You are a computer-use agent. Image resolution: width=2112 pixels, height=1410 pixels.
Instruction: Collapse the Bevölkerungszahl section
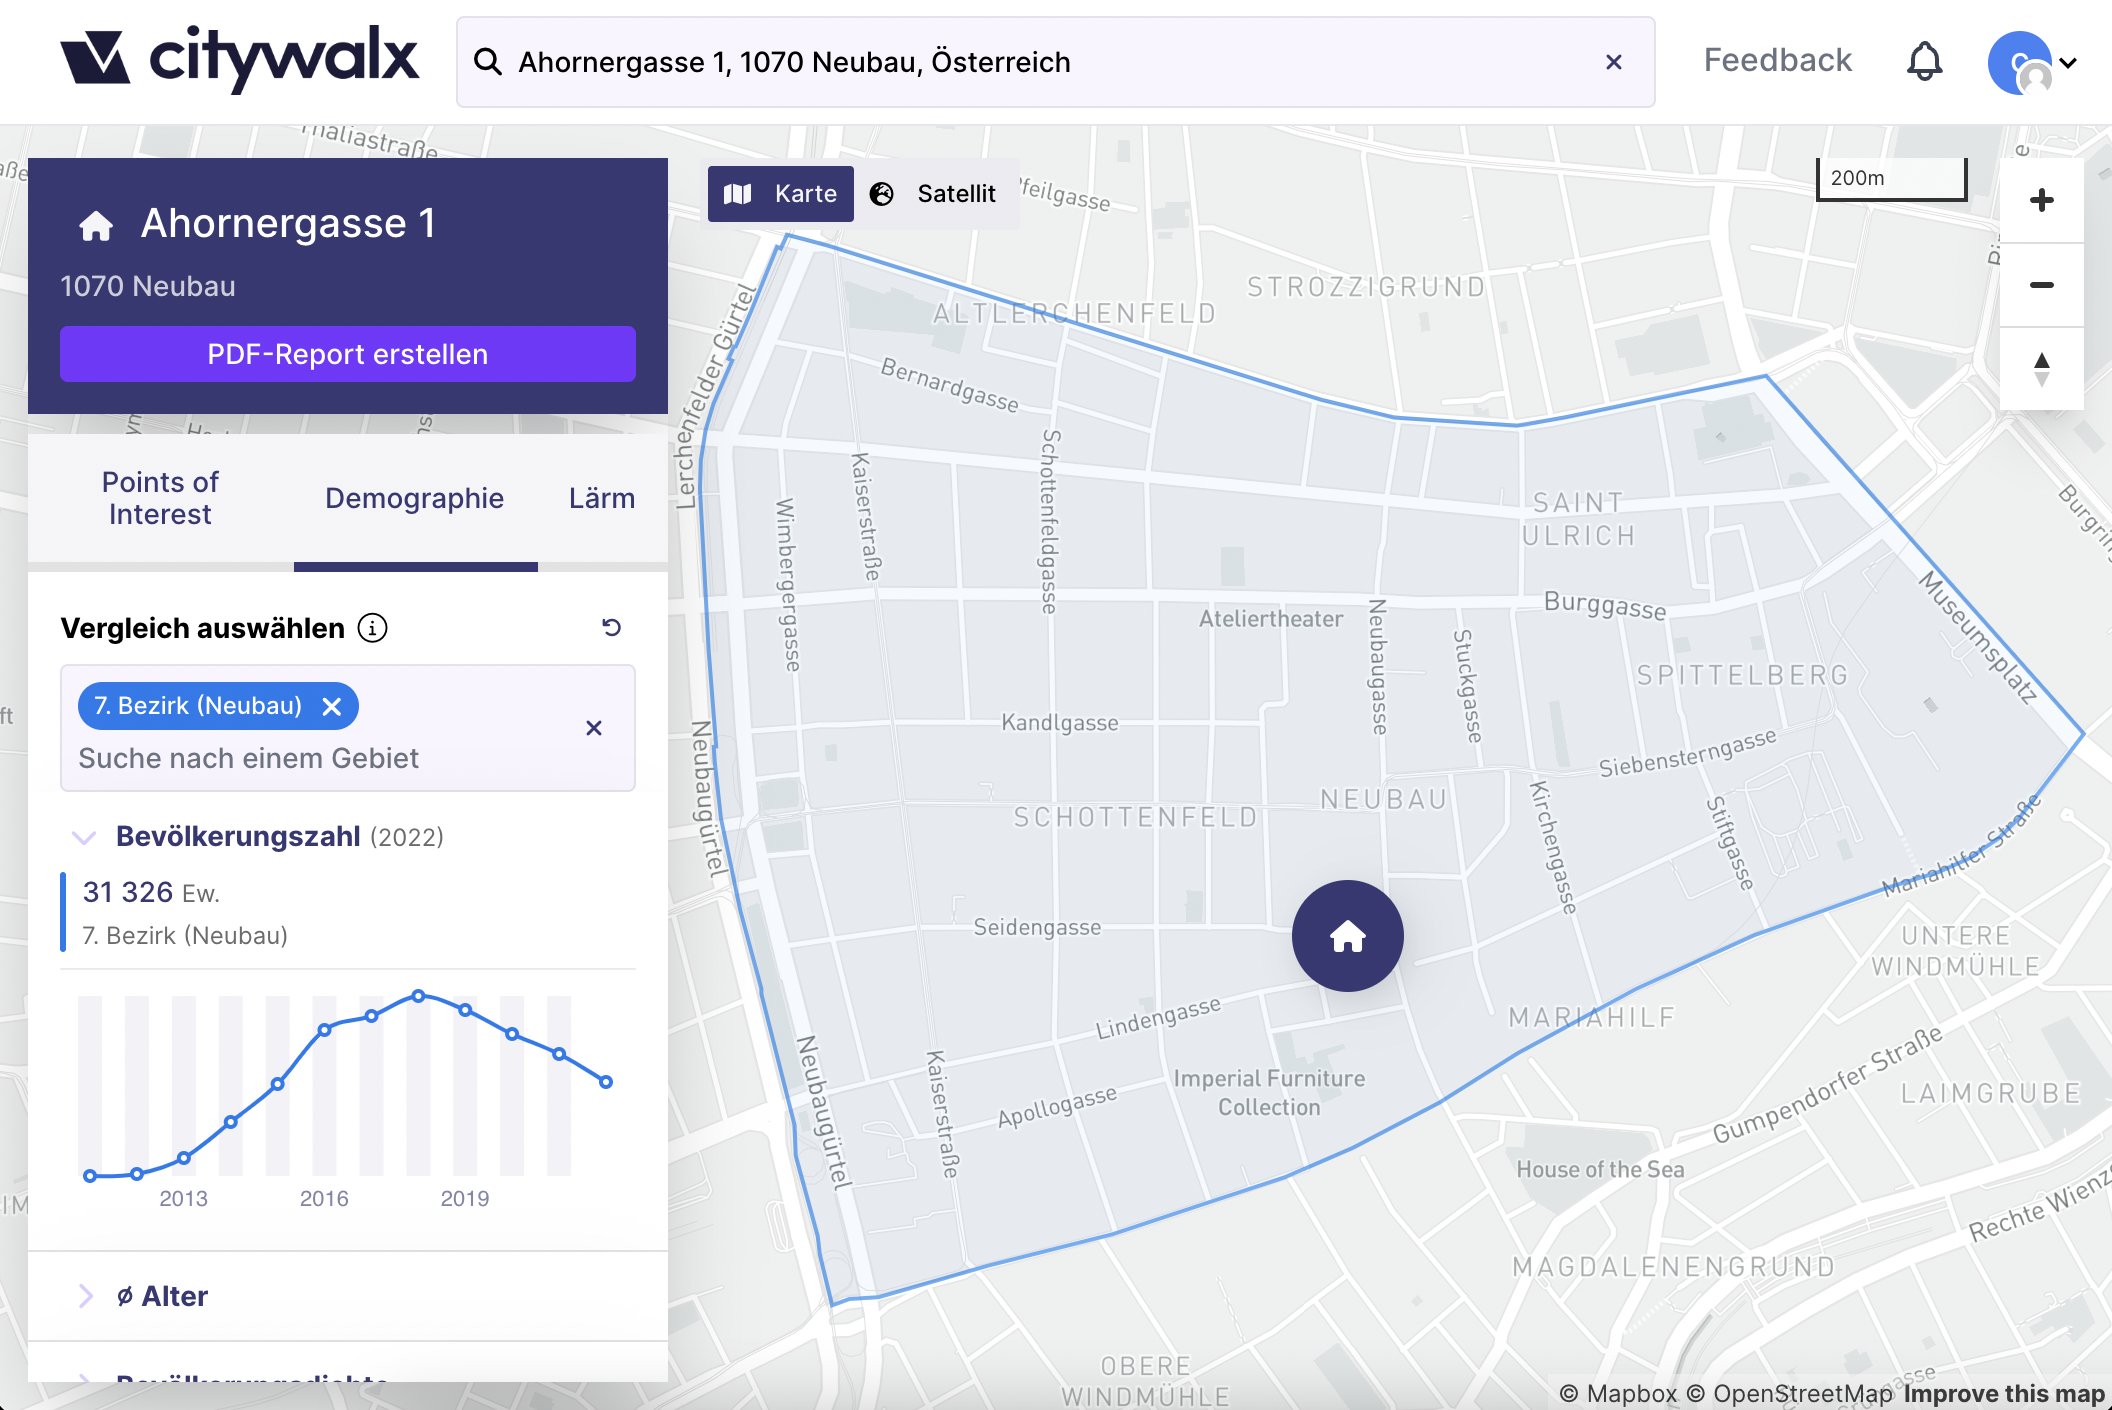click(84, 837)
